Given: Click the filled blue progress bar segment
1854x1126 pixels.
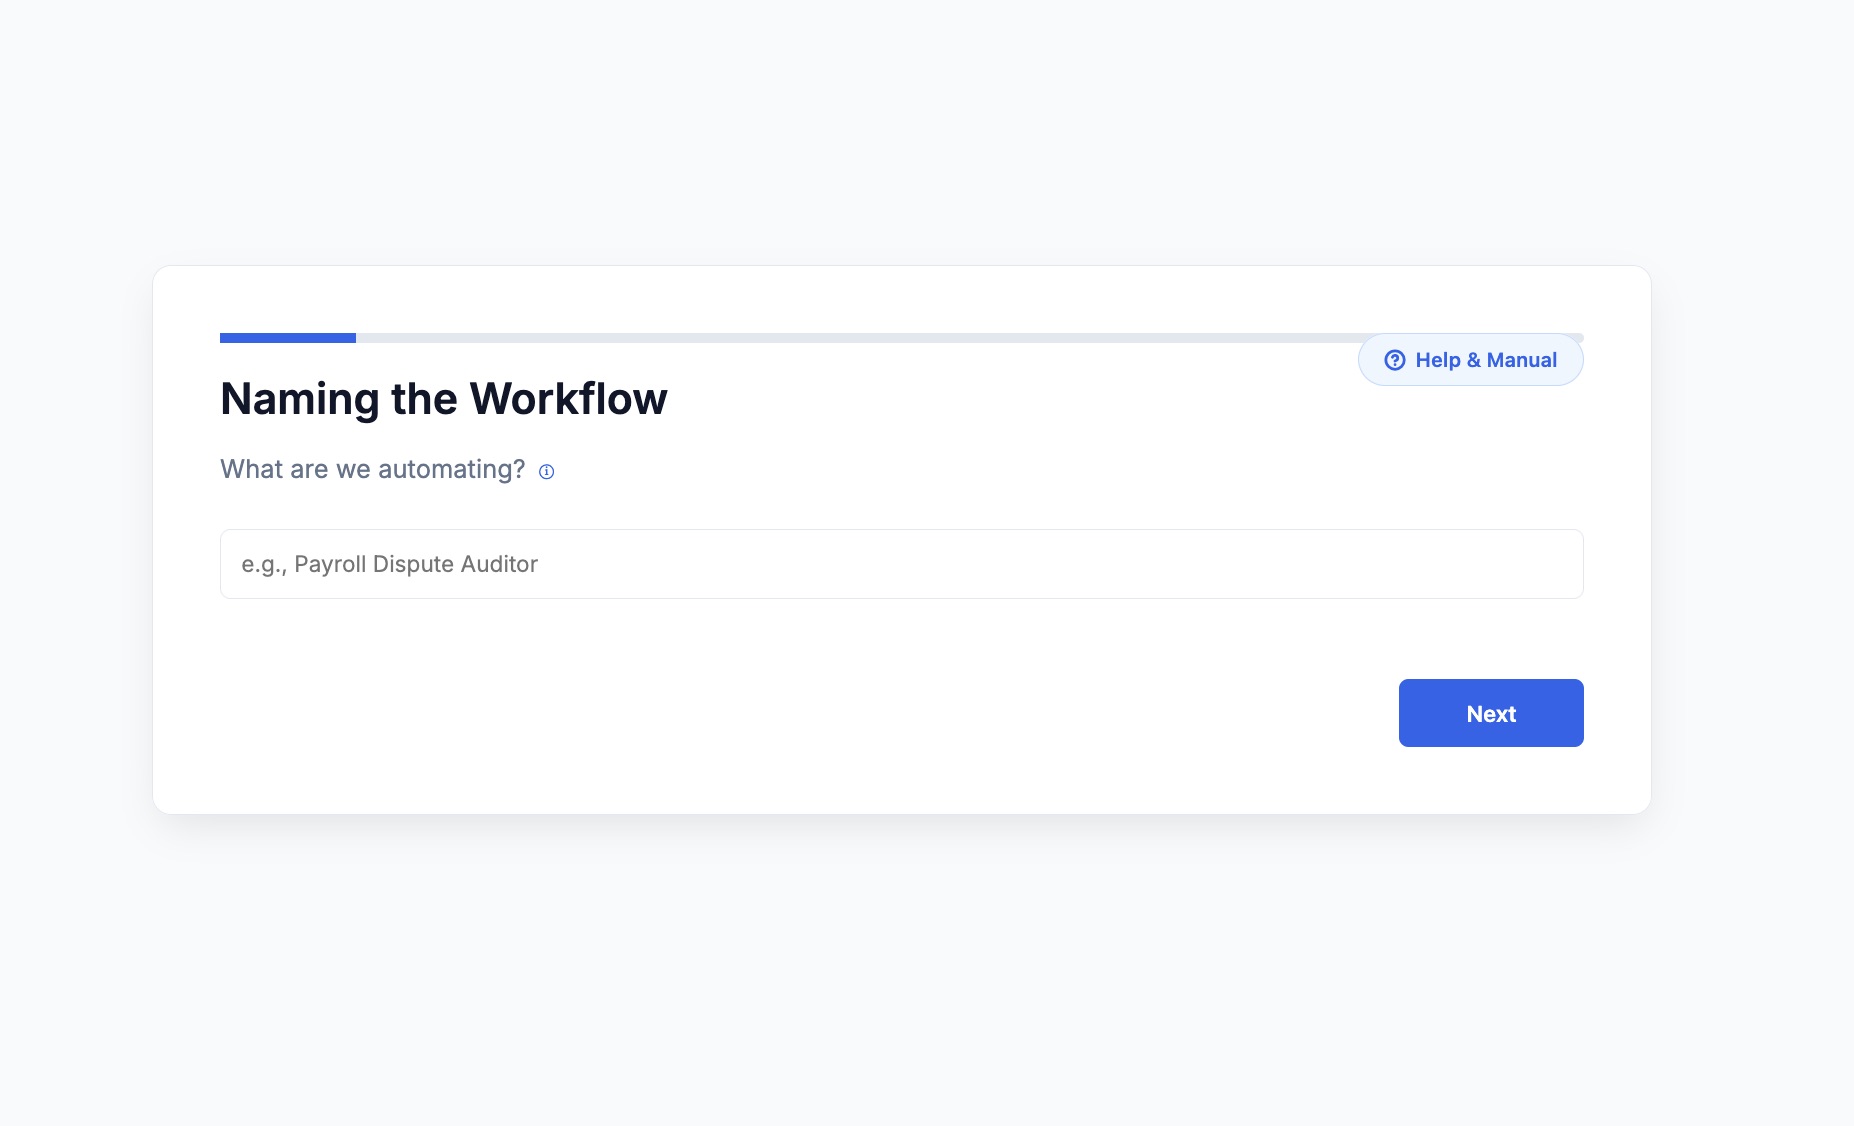Looking at the screenshot, I should [x=288, y=338].
